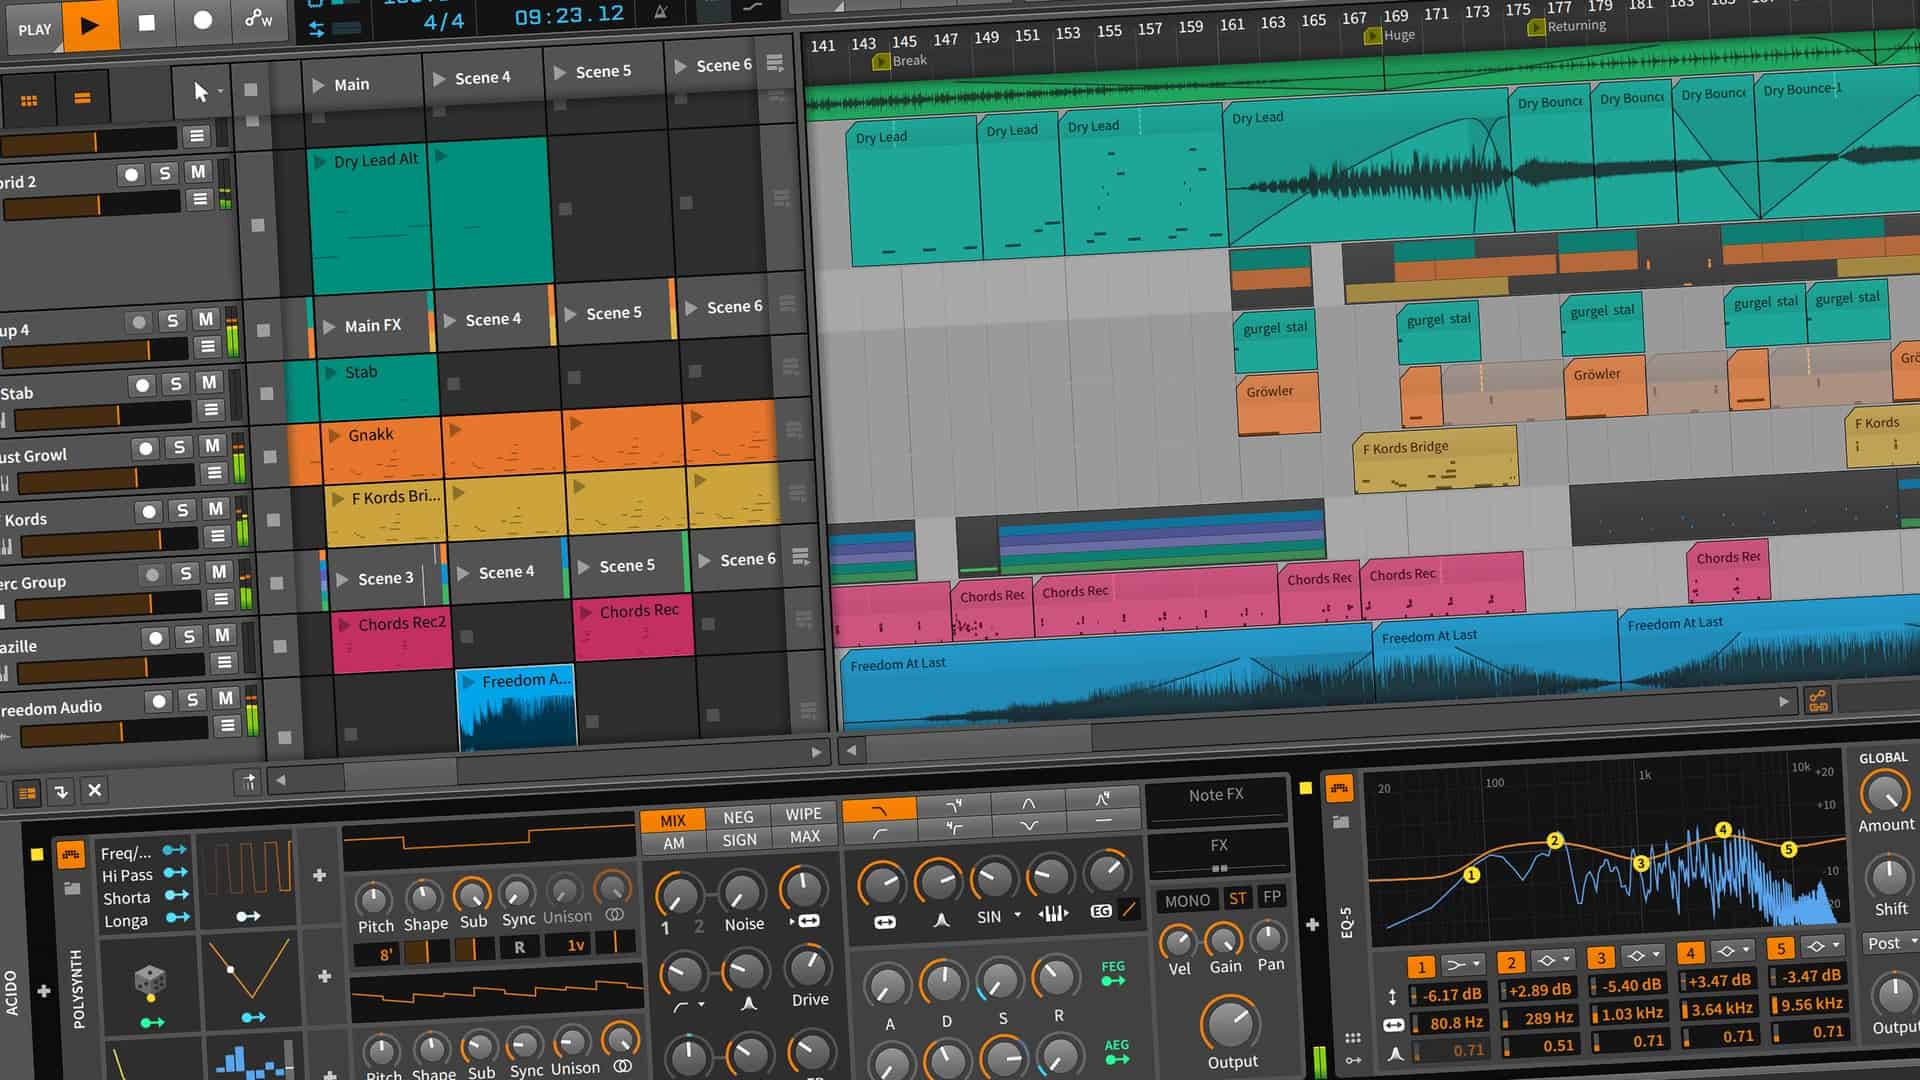Select the WIPE mode tab
Image resolution: width=1920 pixels, height=1080 pixels.
point(803,814)
